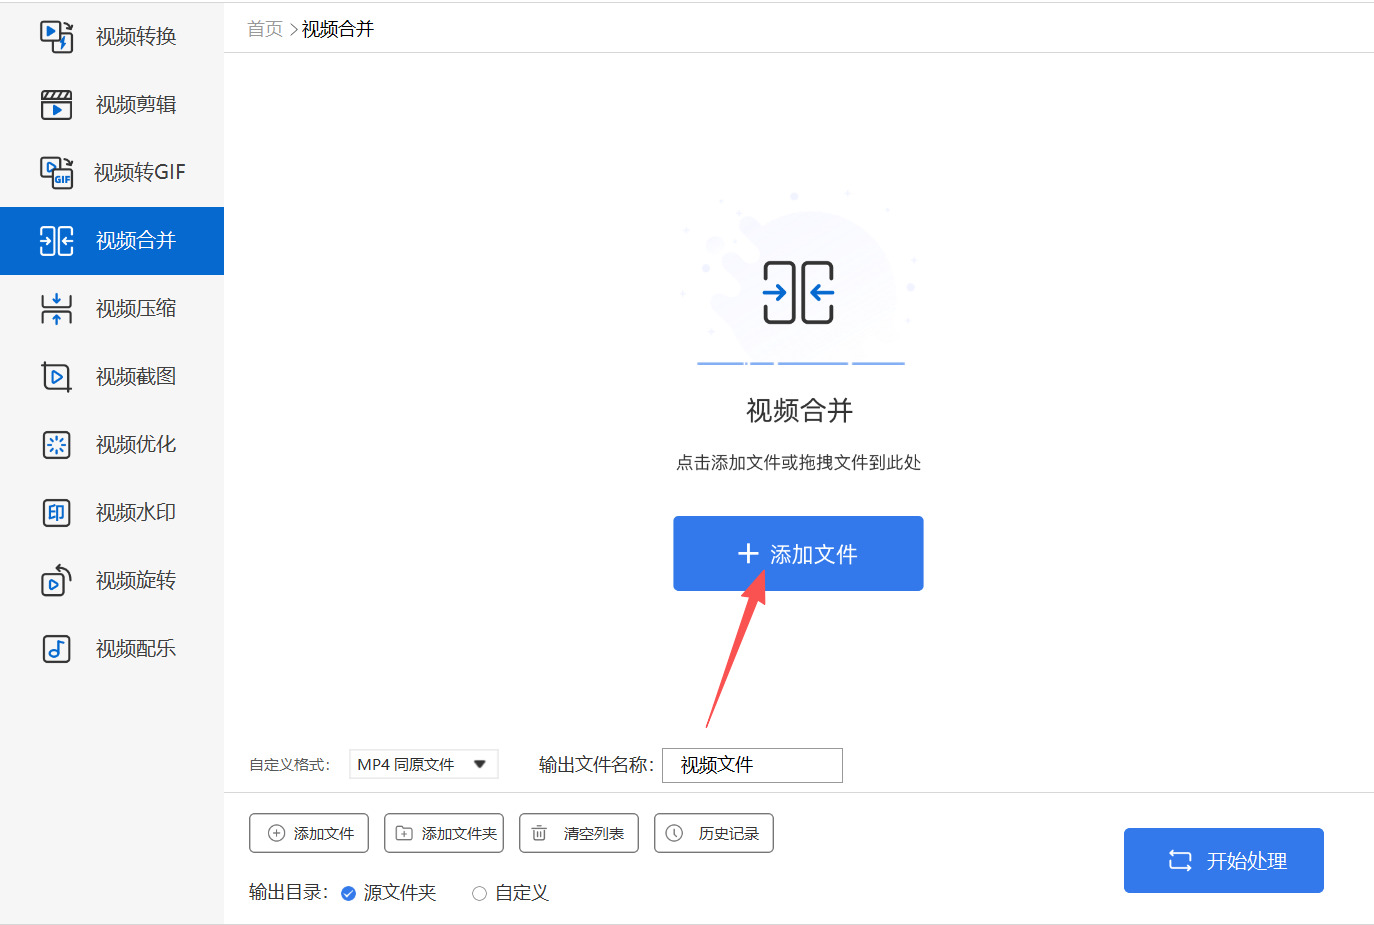Open the MP4 同原文件 format dropdown
Viewport: 1374px width, 925px height.
point(423,764)
